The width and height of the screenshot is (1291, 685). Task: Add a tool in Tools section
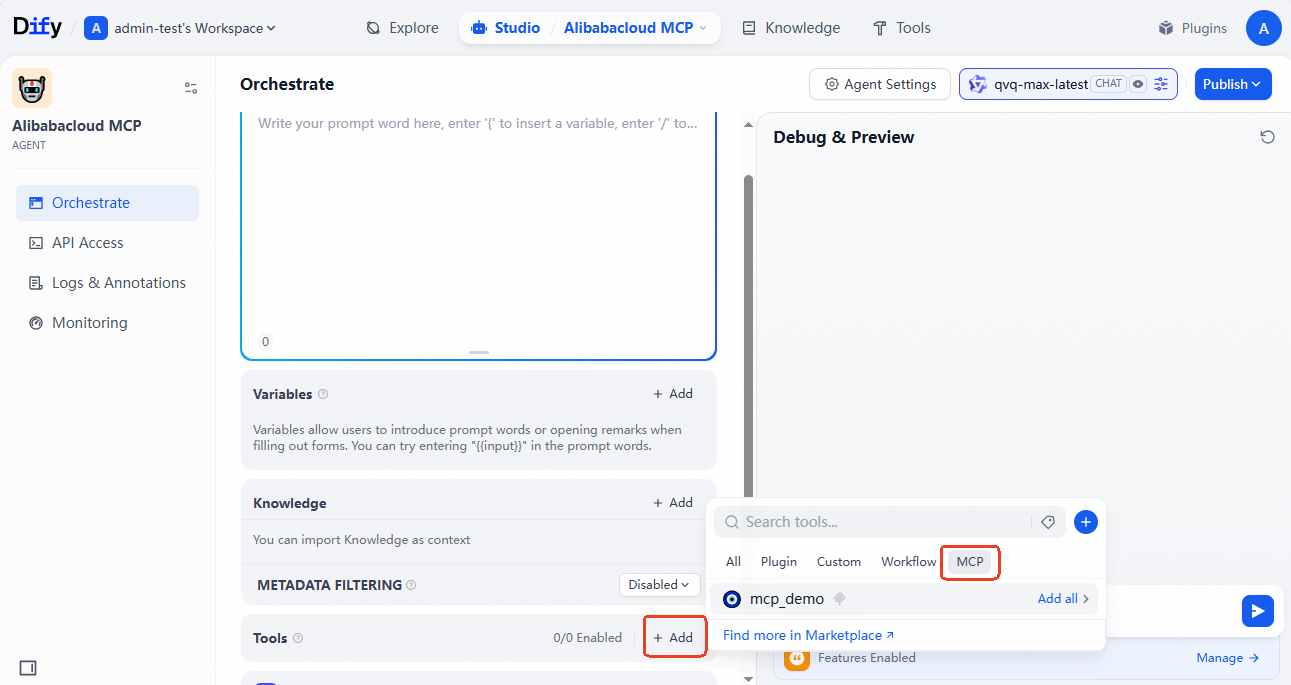[x=673, y=638]
